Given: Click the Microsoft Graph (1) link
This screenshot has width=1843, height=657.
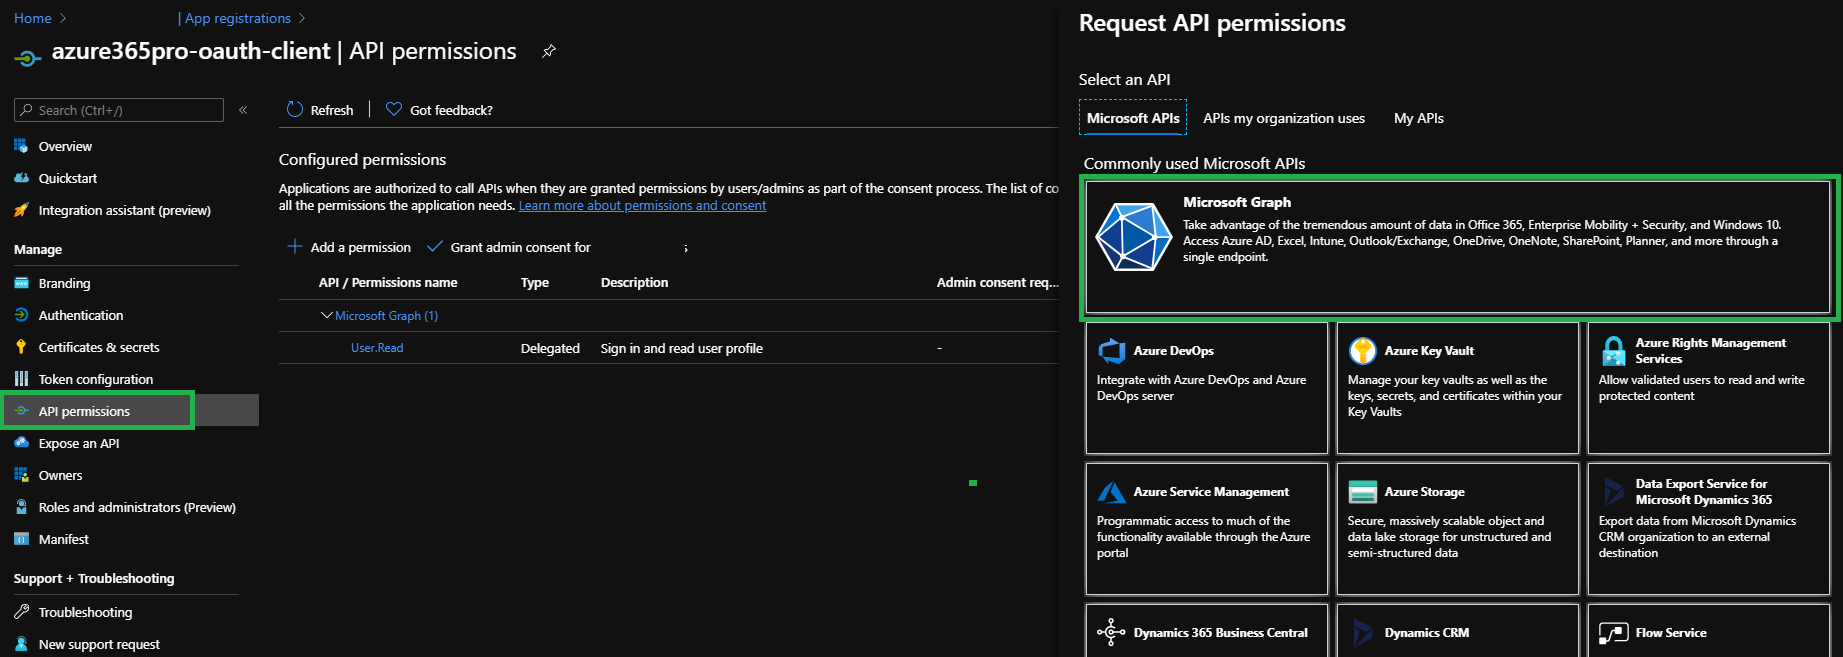Looking at the screenshot, I should (x=386, y=315).
